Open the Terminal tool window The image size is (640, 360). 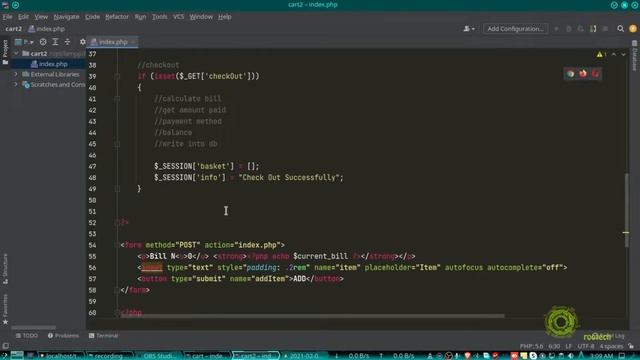[103, 336]
